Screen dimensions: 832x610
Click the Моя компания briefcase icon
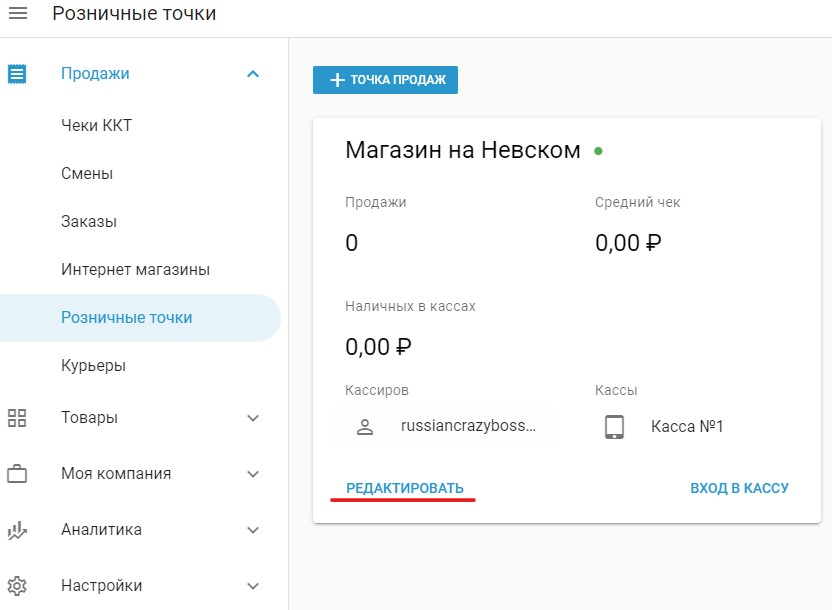click(17, 474)
